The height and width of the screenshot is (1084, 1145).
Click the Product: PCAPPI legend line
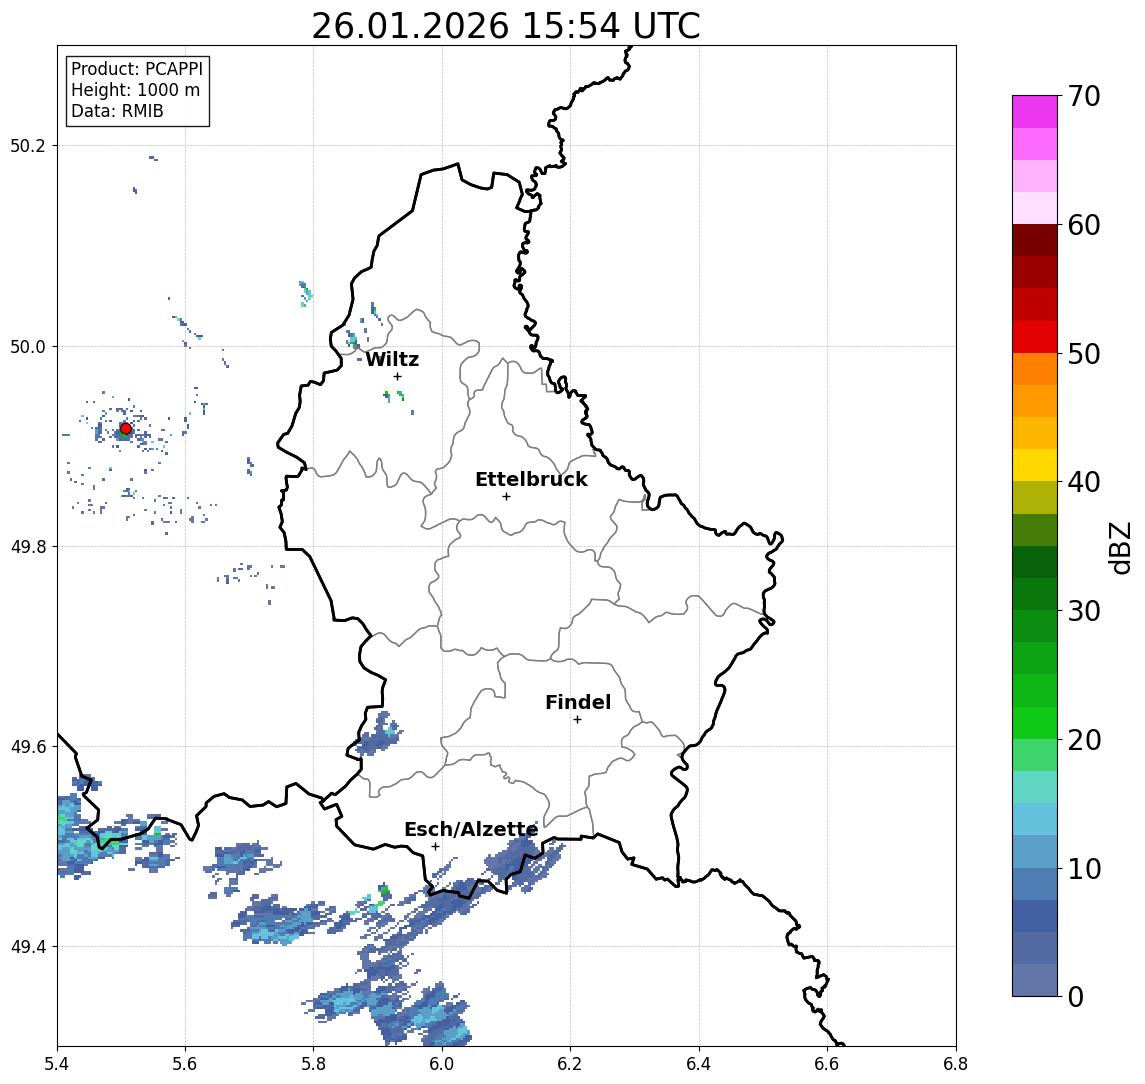(x=137, y=69)
